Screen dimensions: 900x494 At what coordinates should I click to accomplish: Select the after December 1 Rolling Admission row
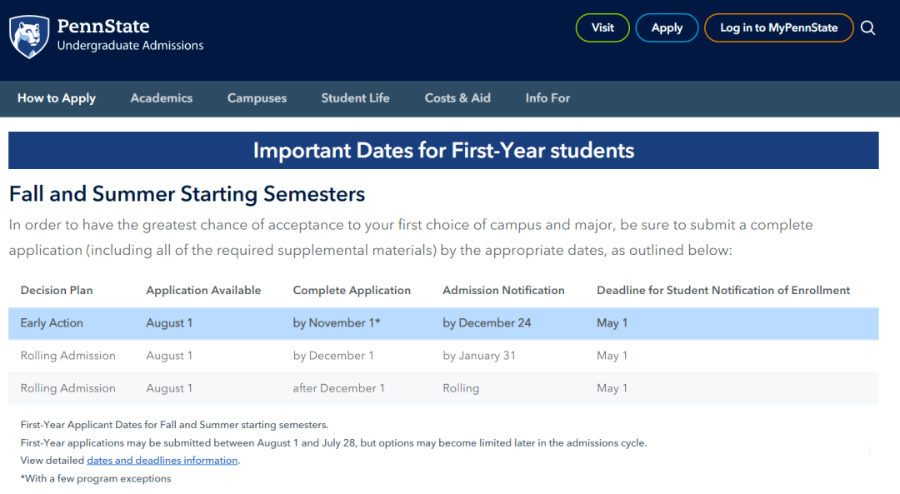[443, 388]
